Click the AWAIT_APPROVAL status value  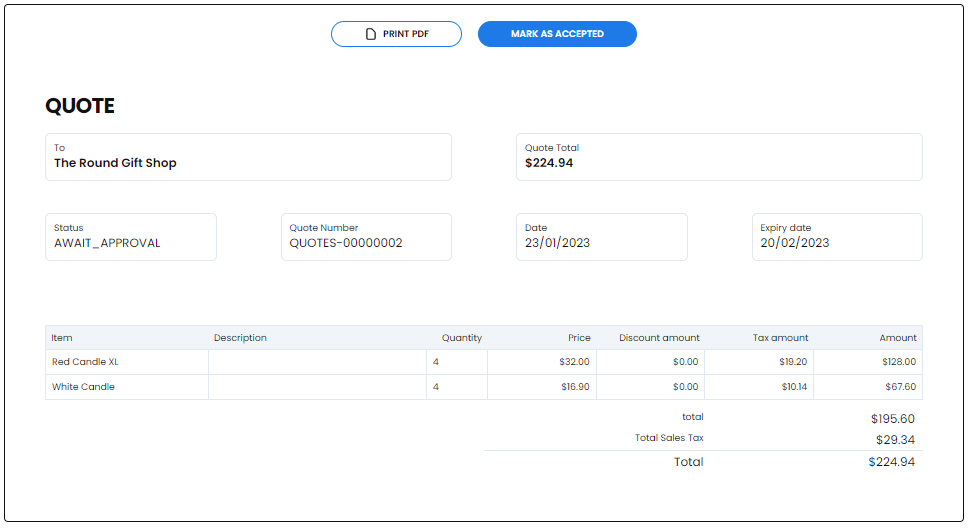pyautogui.click(x=107, y=243)
